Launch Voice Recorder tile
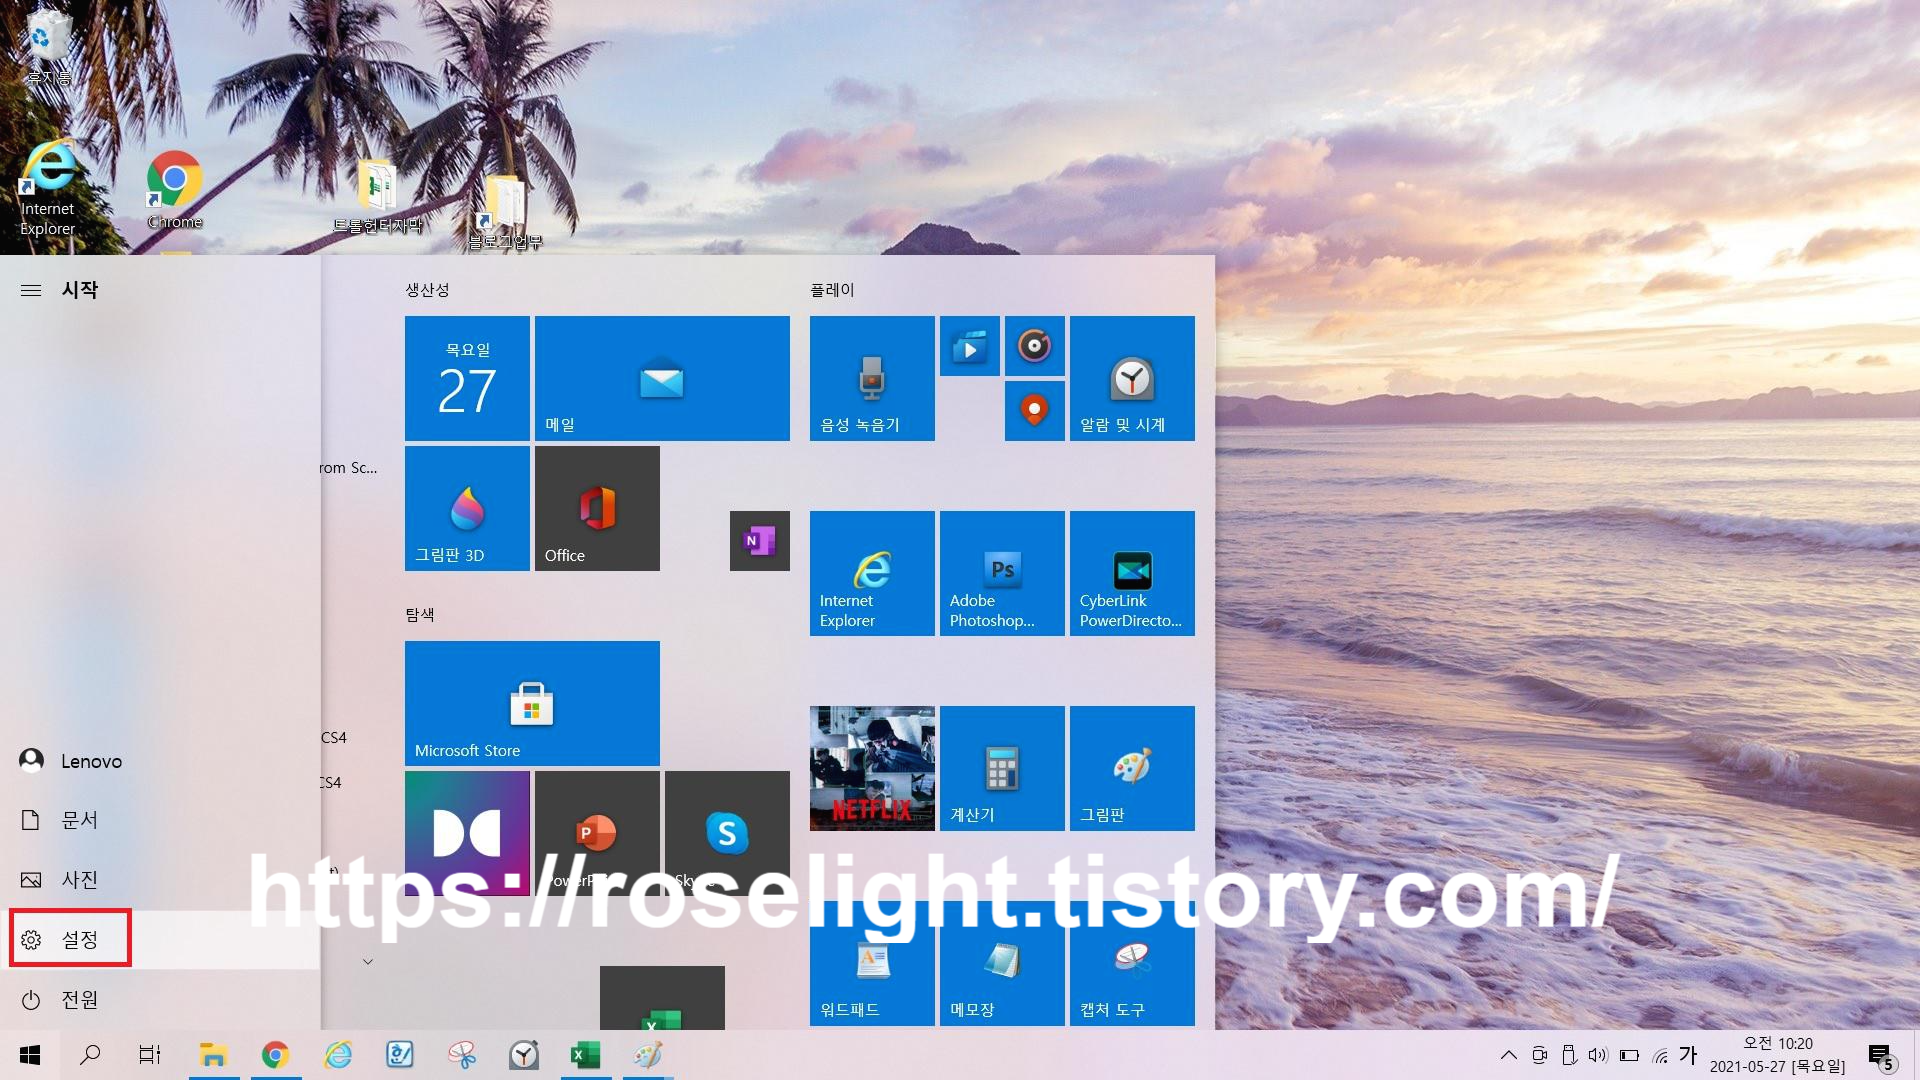Image resolution: width=1920 pixels, height=1080 pixels. [x=872, y=378]
